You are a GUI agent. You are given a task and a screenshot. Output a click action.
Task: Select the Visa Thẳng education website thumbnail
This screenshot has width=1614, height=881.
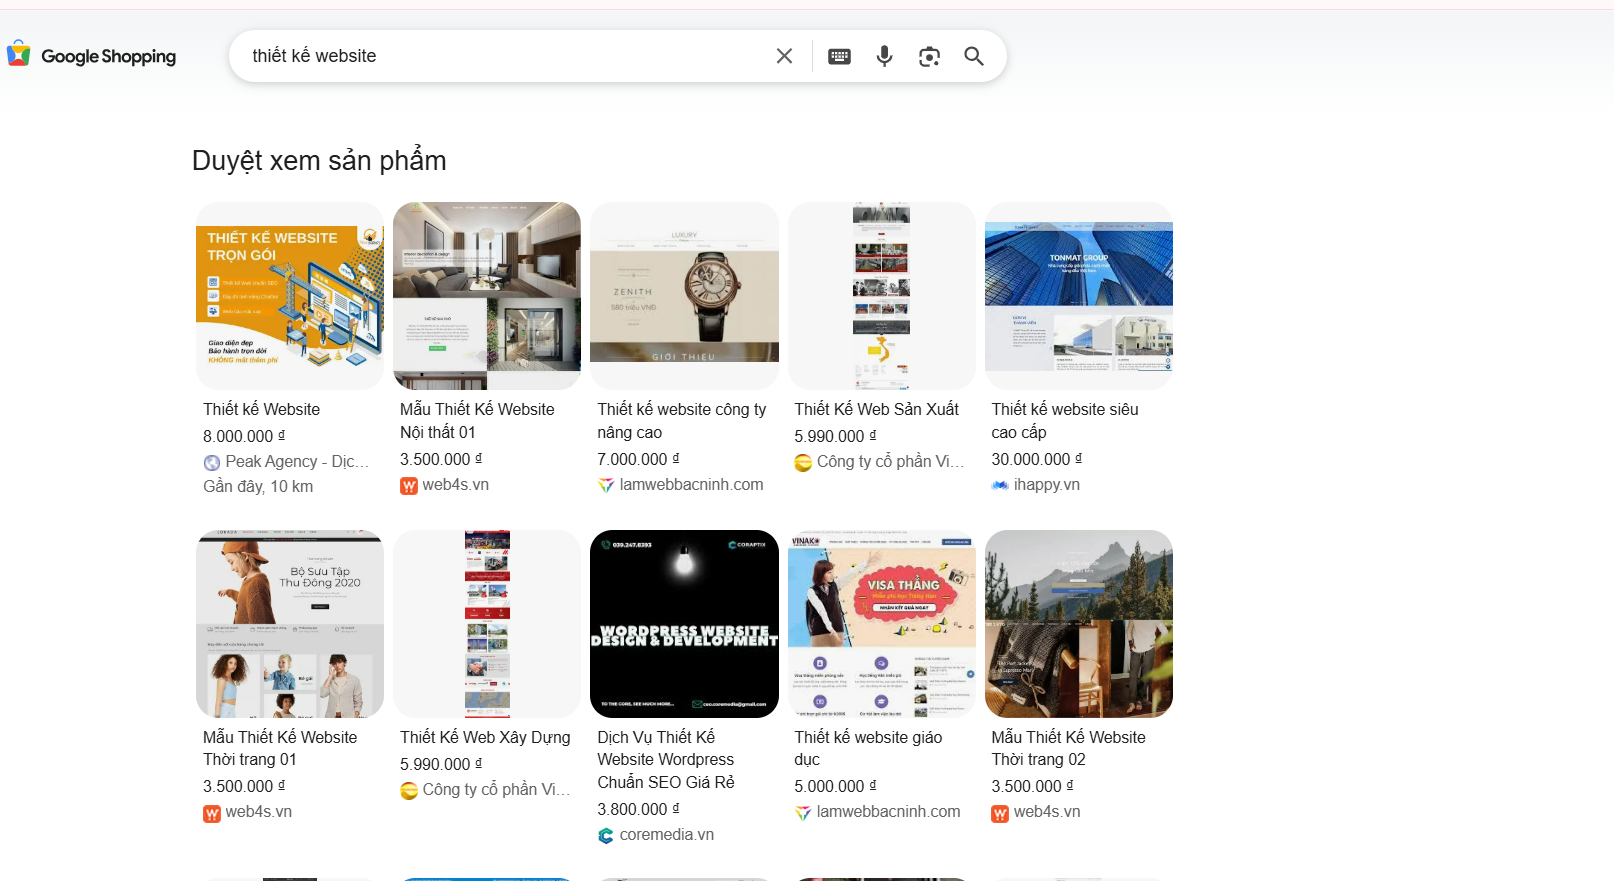coord(881,624)
